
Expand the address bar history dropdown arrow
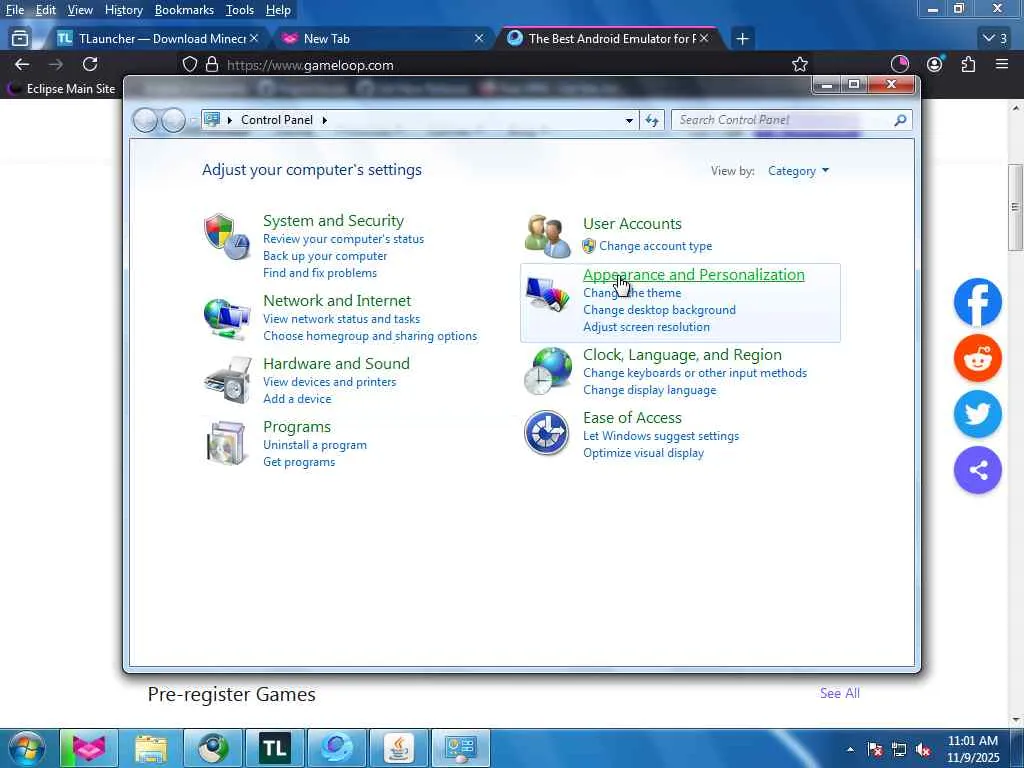629,120
